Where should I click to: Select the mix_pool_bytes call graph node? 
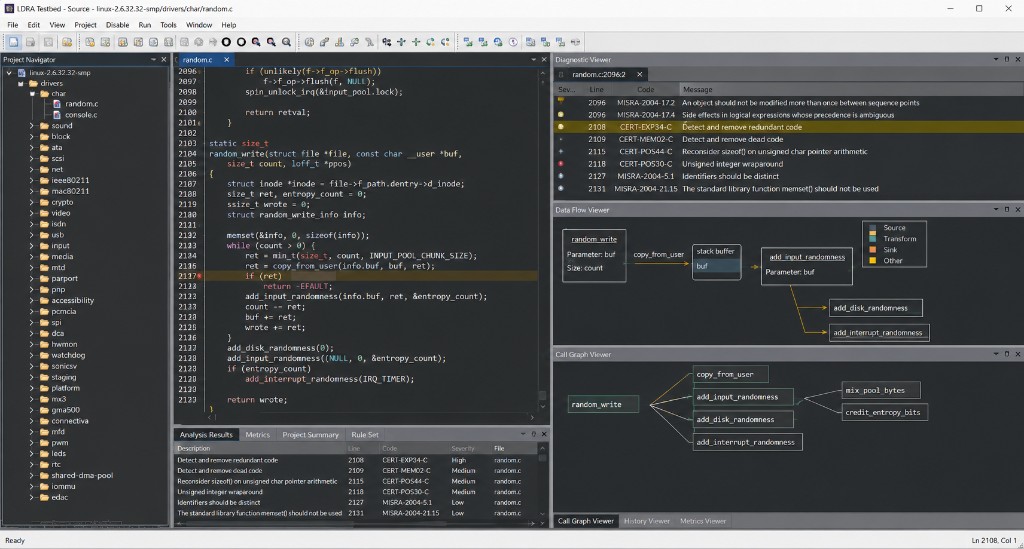point(881,390)
